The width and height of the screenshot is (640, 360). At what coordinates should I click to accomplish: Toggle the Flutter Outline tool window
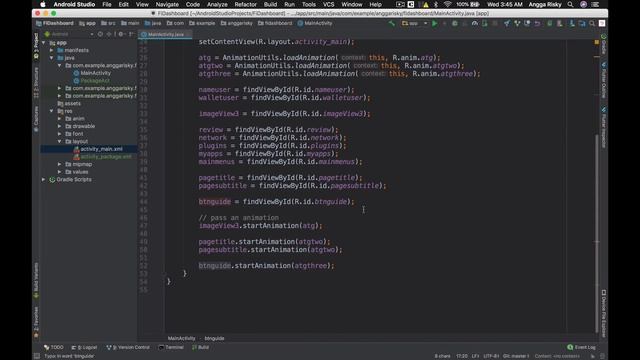[x=603, y=80]
